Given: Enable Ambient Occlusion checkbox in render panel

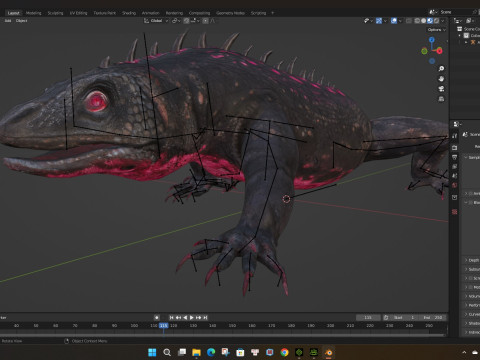Looking at the screenshot, I should [x=471, y=193].
